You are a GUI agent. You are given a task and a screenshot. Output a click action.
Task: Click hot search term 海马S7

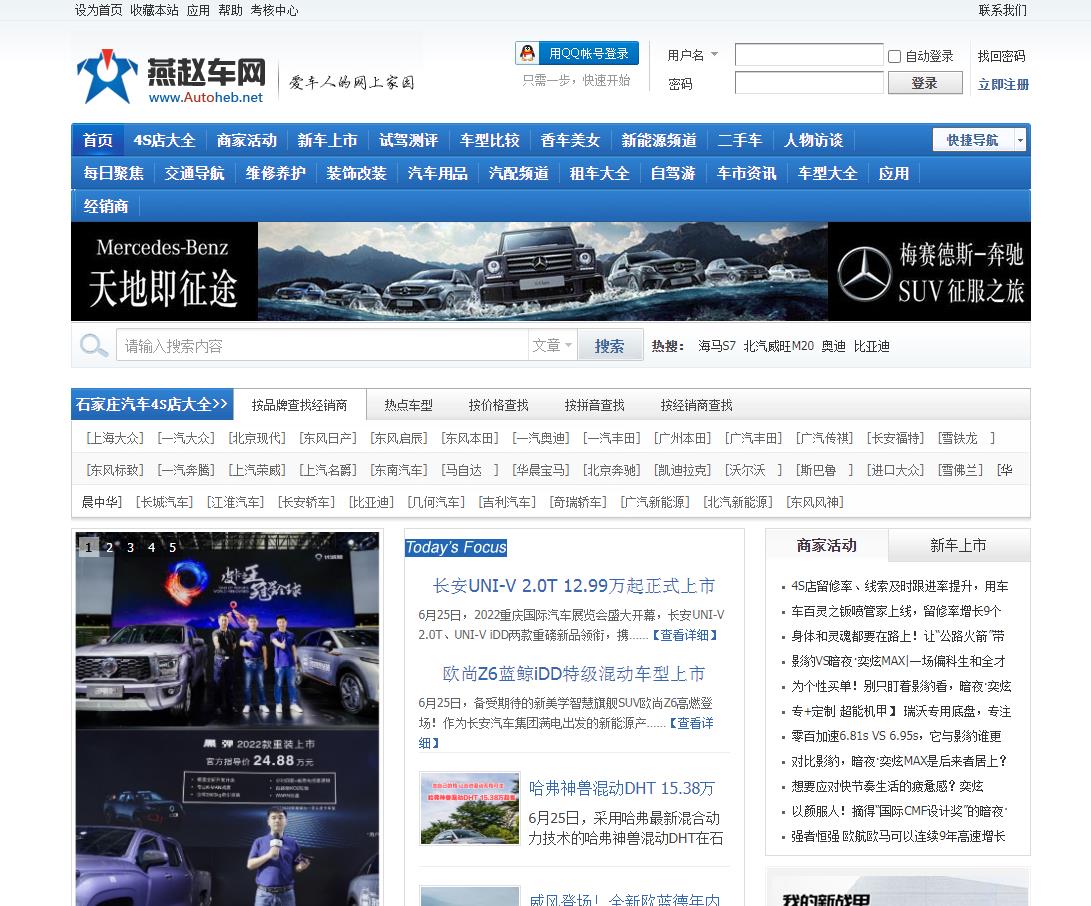717,346
